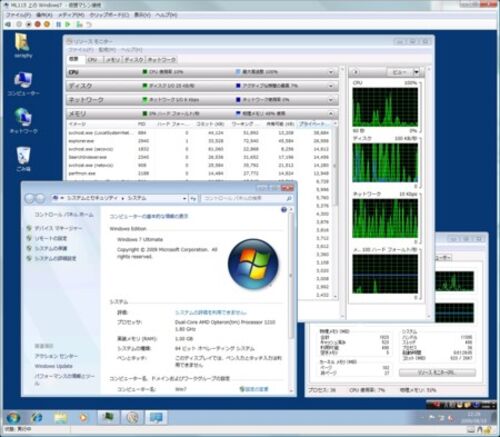Image resolution: width=500 pixels, height=437 pixels.
Task: Open the breadcrumb root dropdown arrow
Action: pos(62,198)
